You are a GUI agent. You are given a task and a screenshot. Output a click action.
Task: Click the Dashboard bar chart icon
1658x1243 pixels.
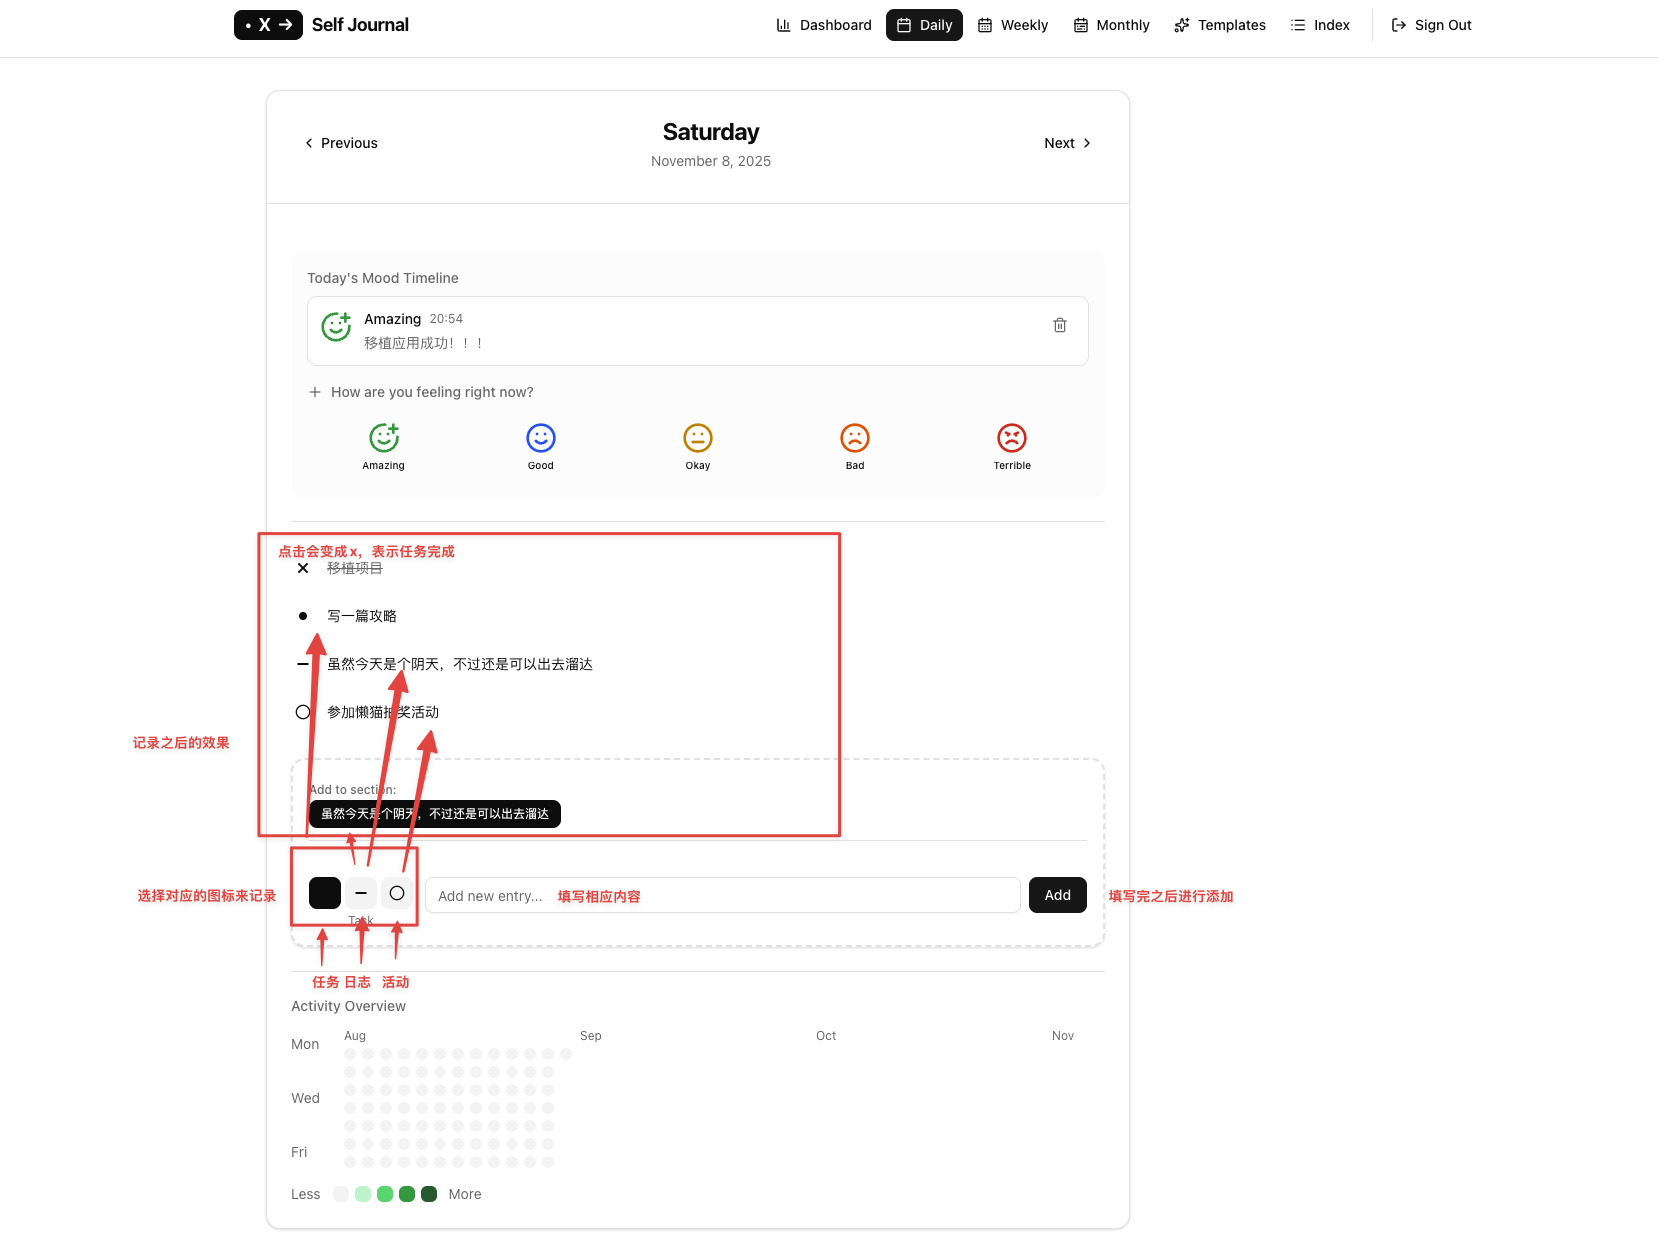(x=784, y=25)
